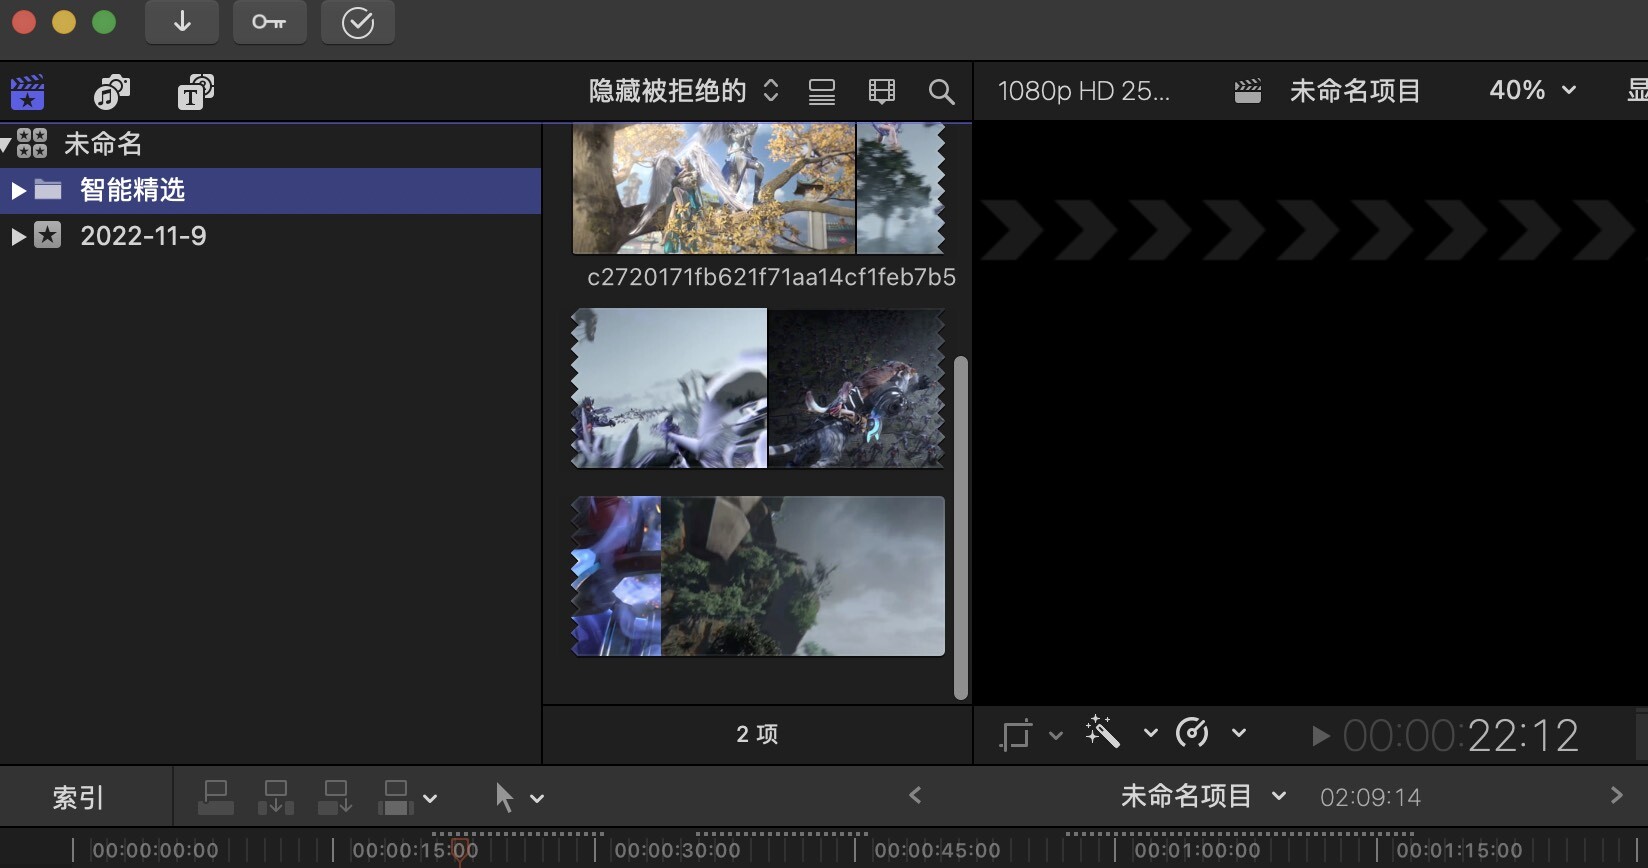The width and height of the screenshot is (1648, 868).
Task: Click ruler mark 00:00:30:00
Action: pyautogui.click(x=677, y=851)
